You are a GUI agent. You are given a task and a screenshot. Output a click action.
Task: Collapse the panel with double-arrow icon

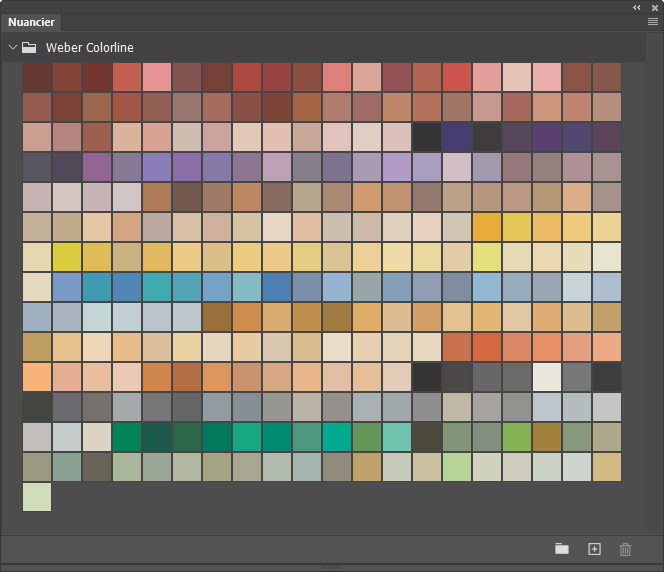(636, 8)
